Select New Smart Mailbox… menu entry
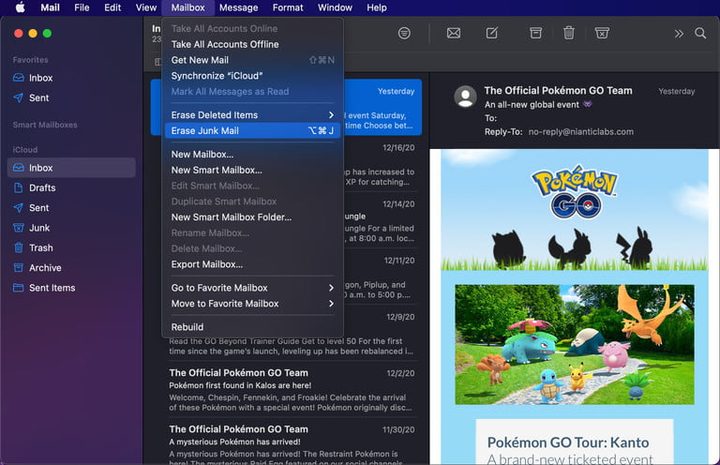 [x=216, y=170]
